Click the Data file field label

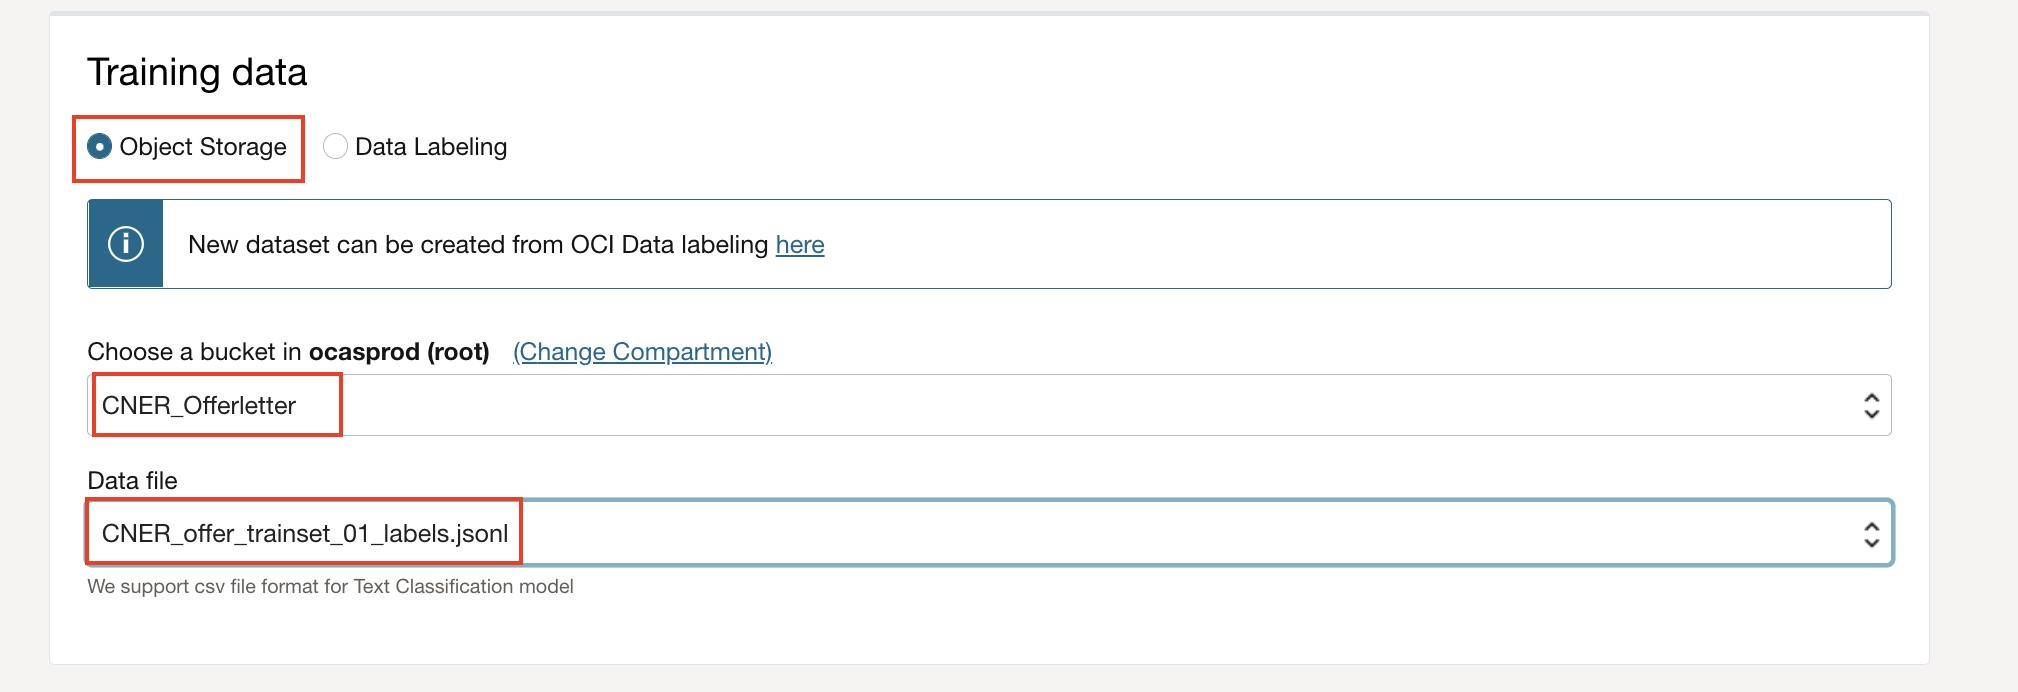(x=132, y=481)
